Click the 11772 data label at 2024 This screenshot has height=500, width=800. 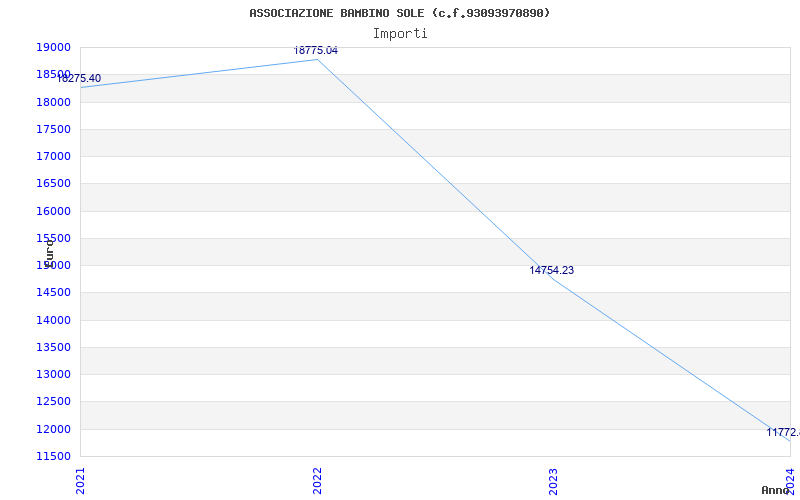783,432
